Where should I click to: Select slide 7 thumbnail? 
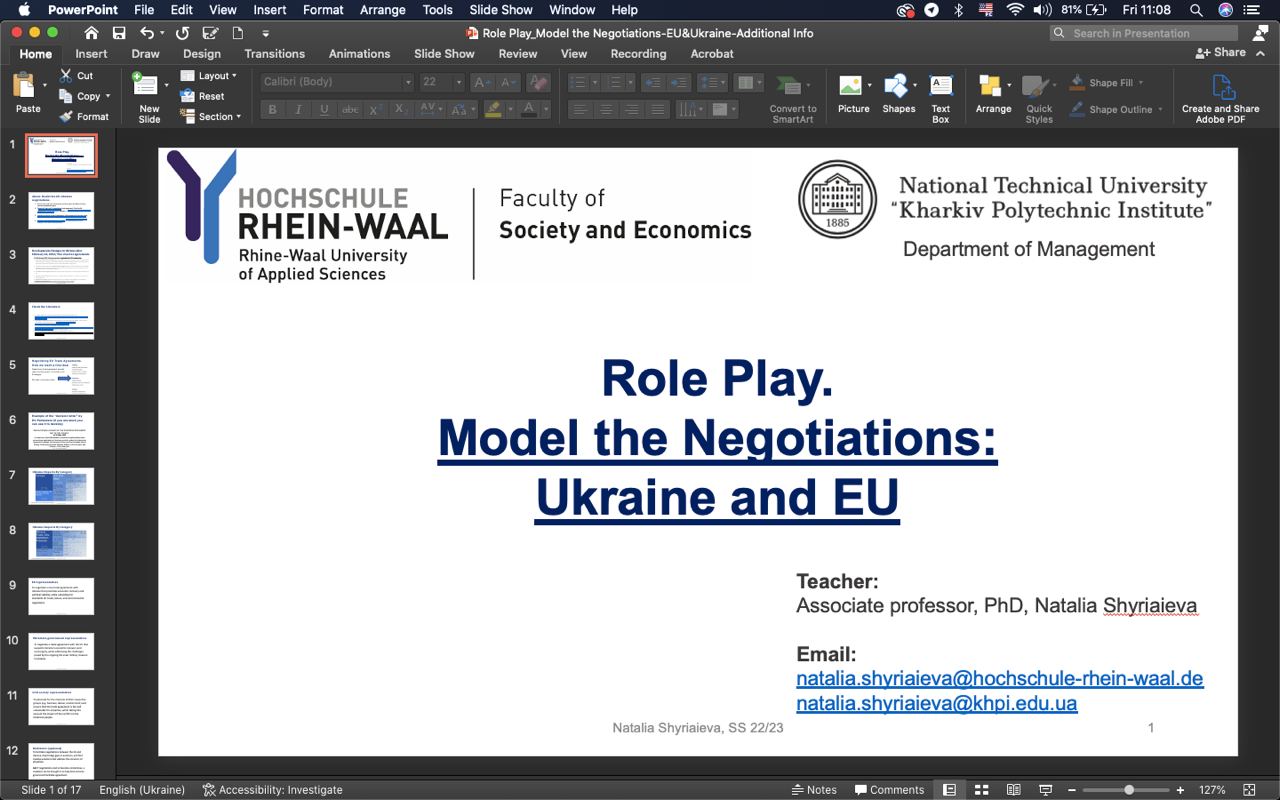coord(61,486)
